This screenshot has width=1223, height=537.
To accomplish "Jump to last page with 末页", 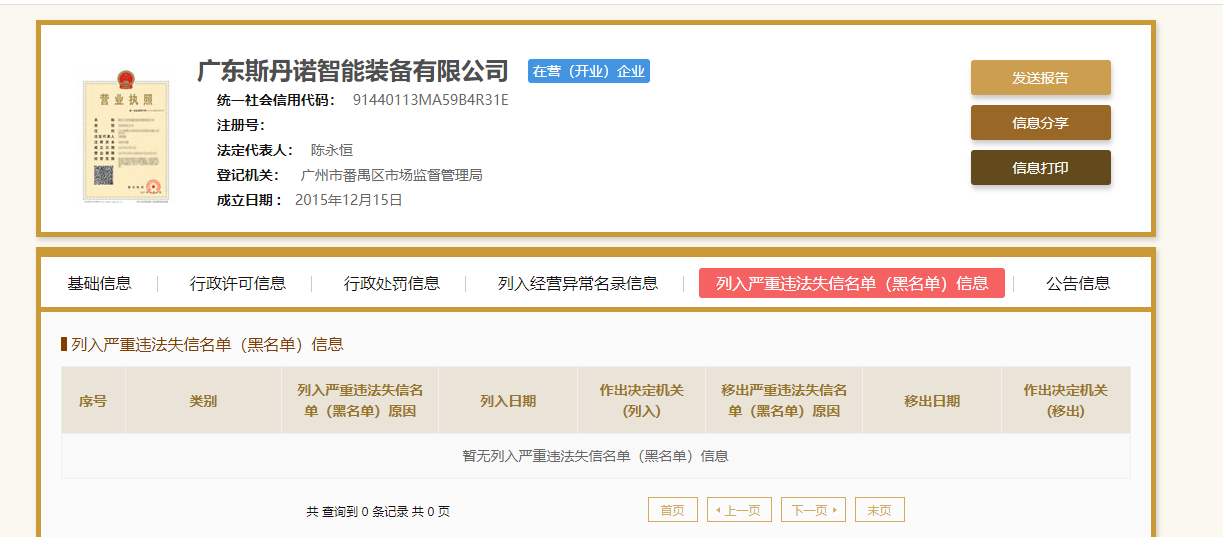I will click(880, 510).
